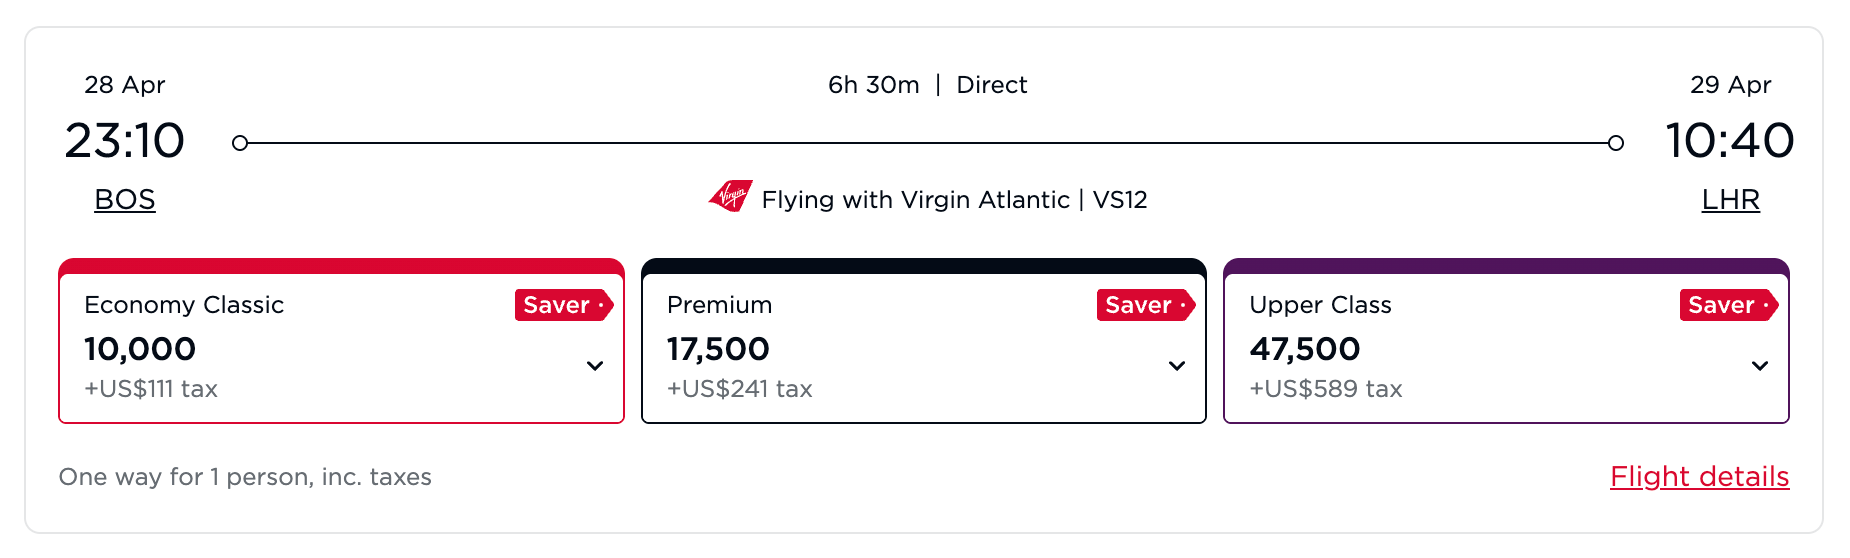Click the 10:40 arrival time
Screen dimensions: 1850x558
pos(1729,140)
